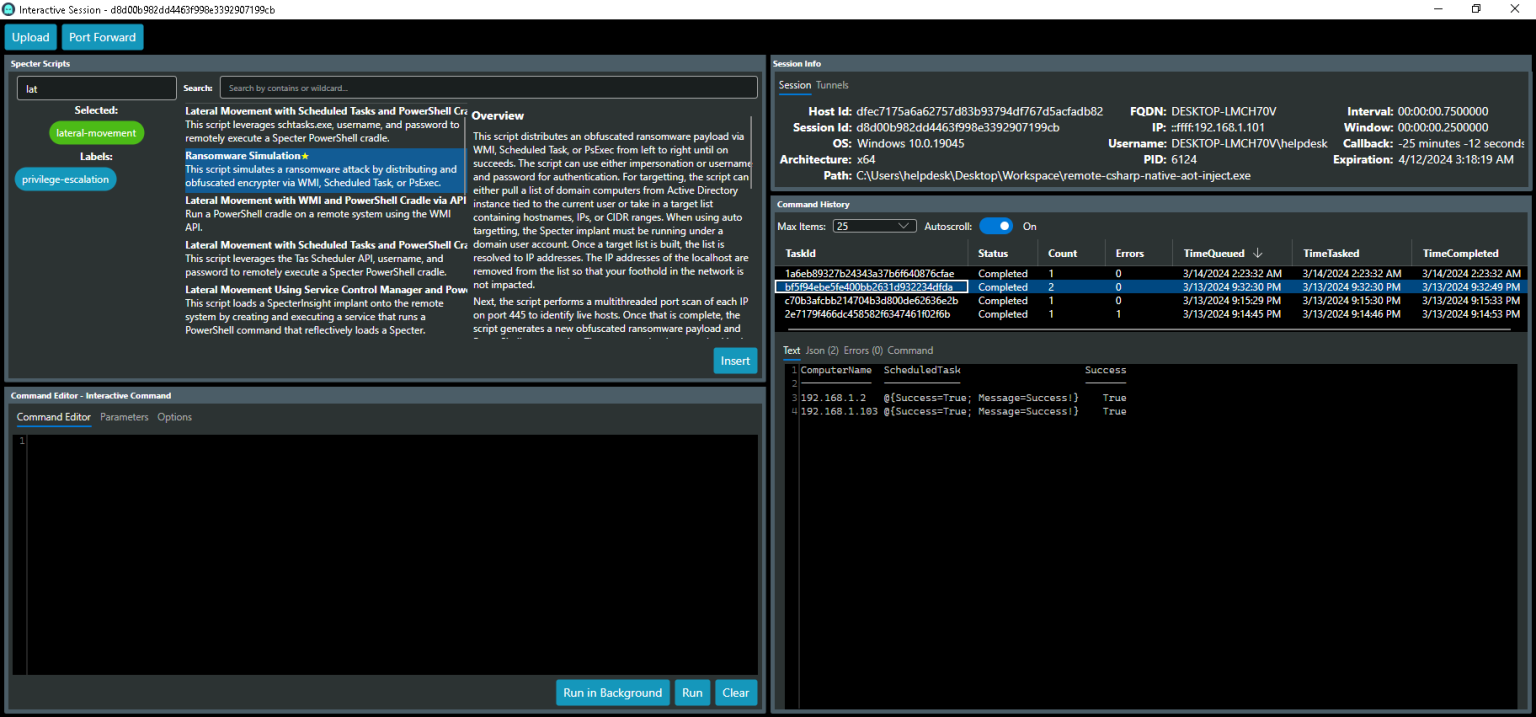Sort by the Errors column header

(x=1139, y=253)
